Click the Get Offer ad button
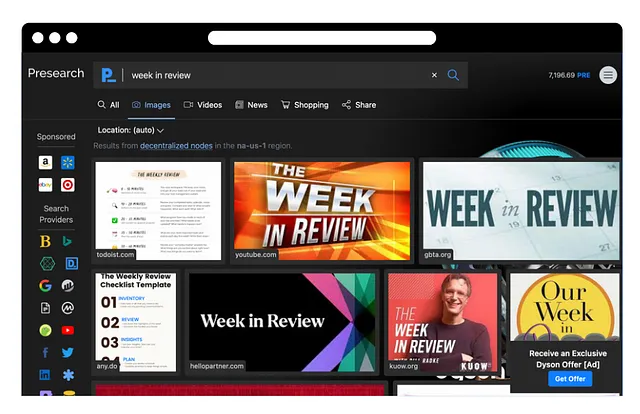Viewport: 640px width, 414px height. point(570,379)
